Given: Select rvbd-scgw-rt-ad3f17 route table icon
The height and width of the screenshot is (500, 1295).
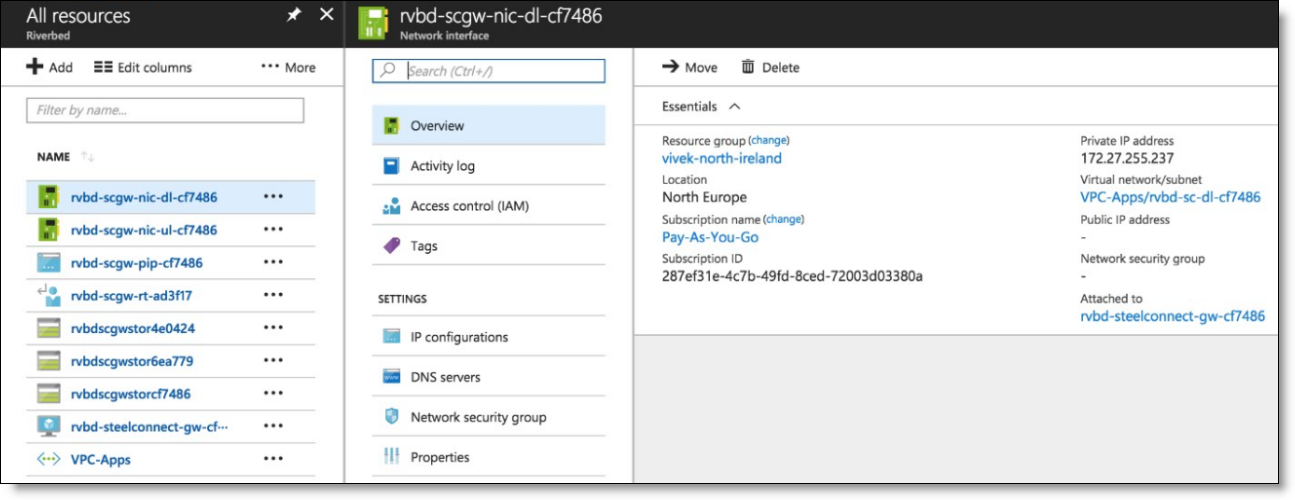Looking at the screenshot, I should click(x=49, y=295).
